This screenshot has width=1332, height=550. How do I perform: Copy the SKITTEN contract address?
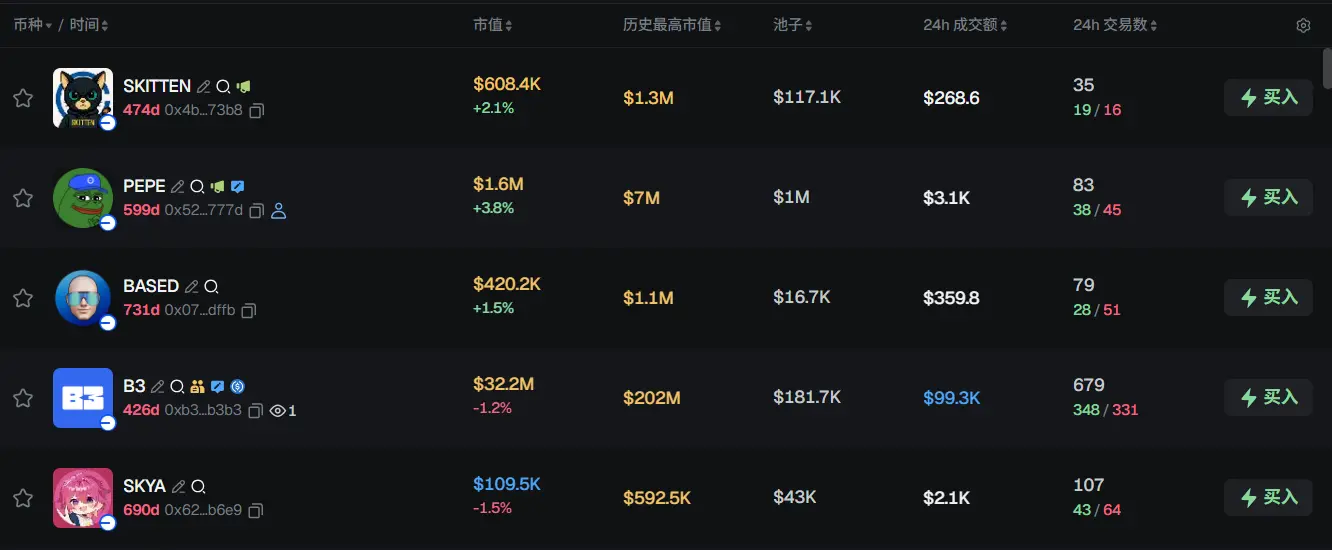tap(256, 111)
